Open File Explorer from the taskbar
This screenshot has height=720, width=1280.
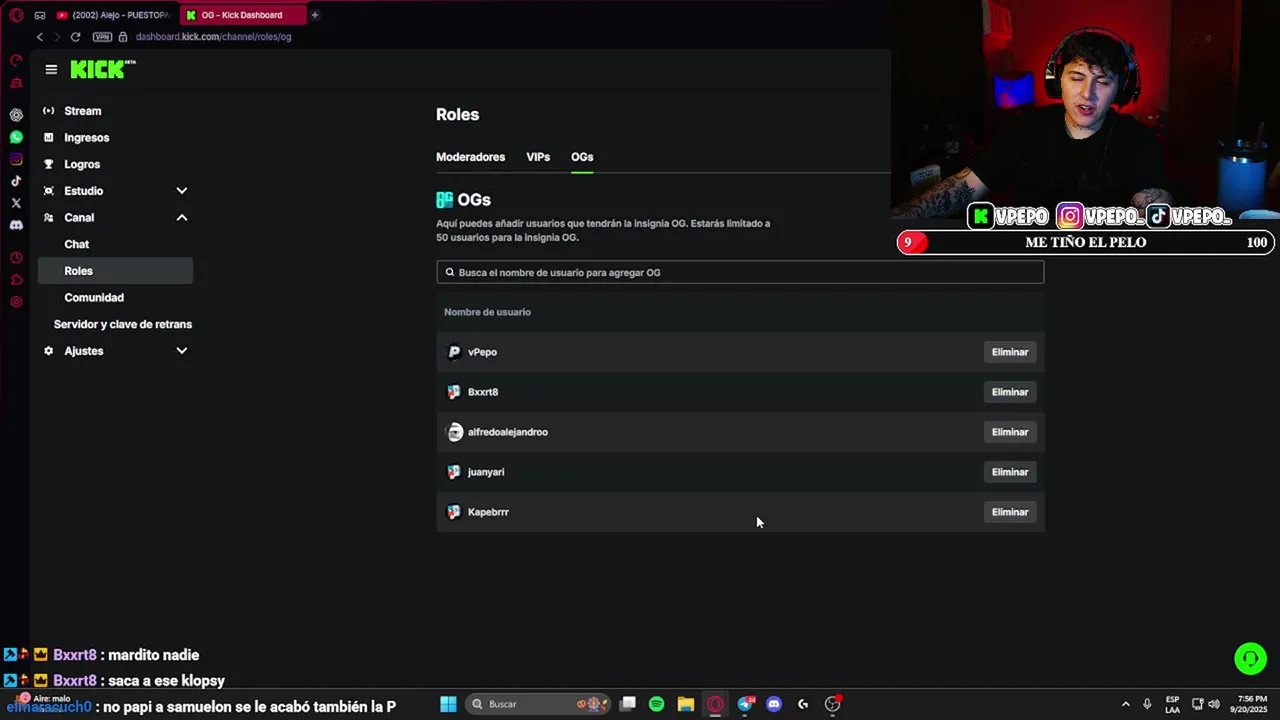coord(685,704)
